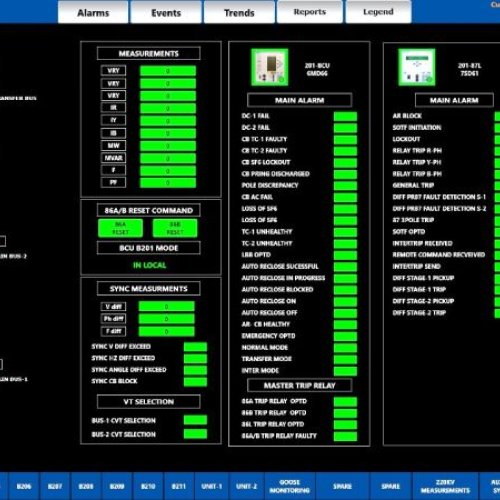Navigate to bay B211

pyautogui.click(x=179, y=486)
